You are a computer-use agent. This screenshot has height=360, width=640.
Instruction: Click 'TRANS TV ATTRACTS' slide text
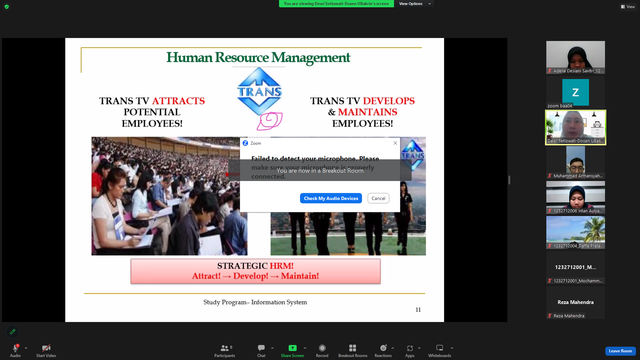click(152, 101)
